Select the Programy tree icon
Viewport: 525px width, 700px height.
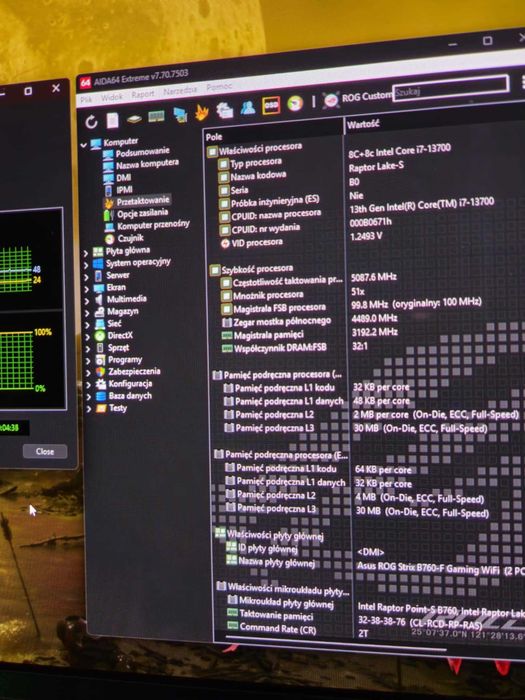pyautogui.click(x=100, y=360)
